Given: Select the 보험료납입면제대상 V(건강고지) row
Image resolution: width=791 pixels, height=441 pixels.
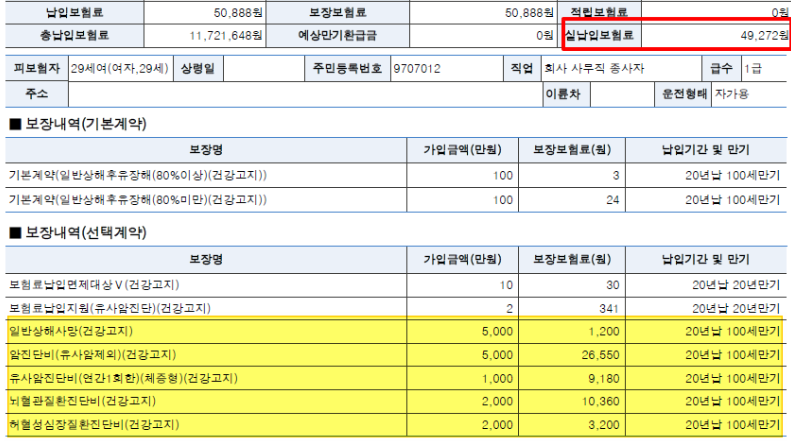Looking at the screenshot, I should click(396, 285).
